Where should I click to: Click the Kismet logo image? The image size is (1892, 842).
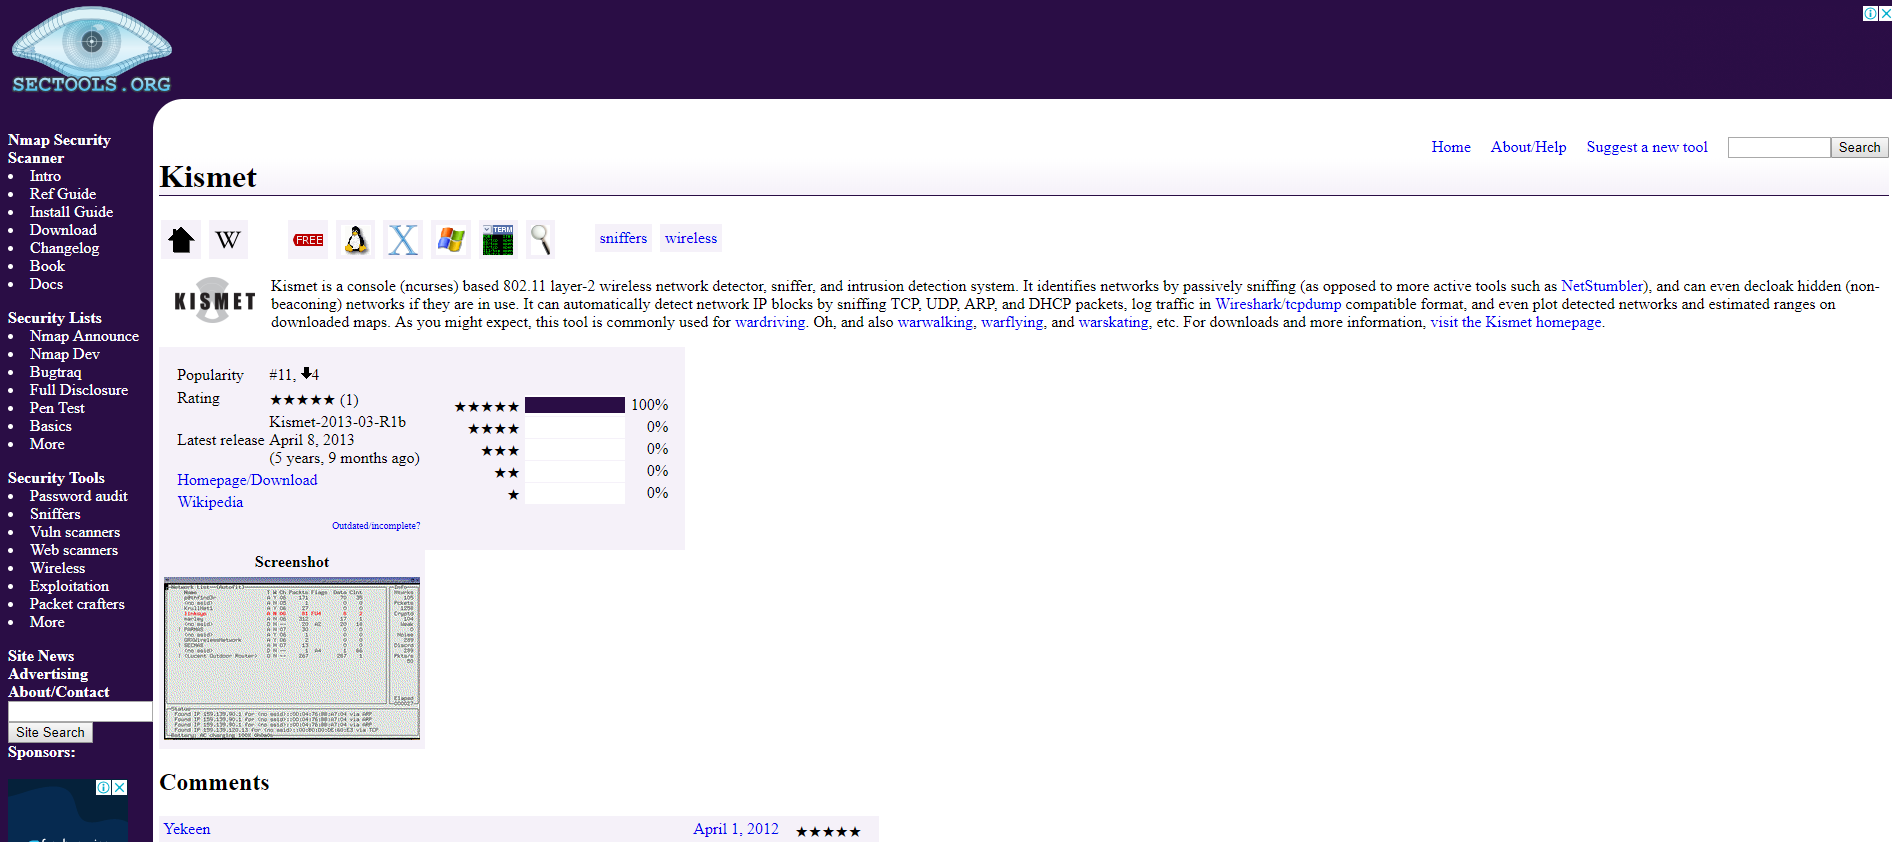point(215,300)
